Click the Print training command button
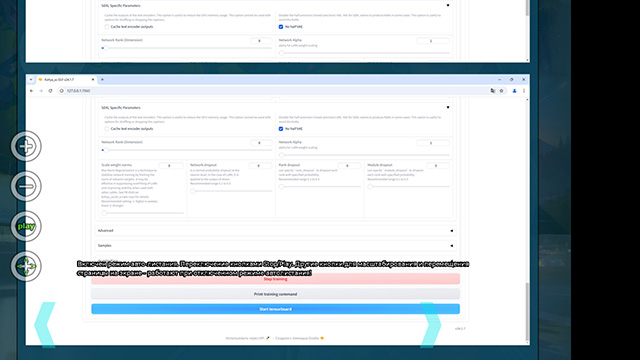The image size is (640, 360). click(276, 294)
